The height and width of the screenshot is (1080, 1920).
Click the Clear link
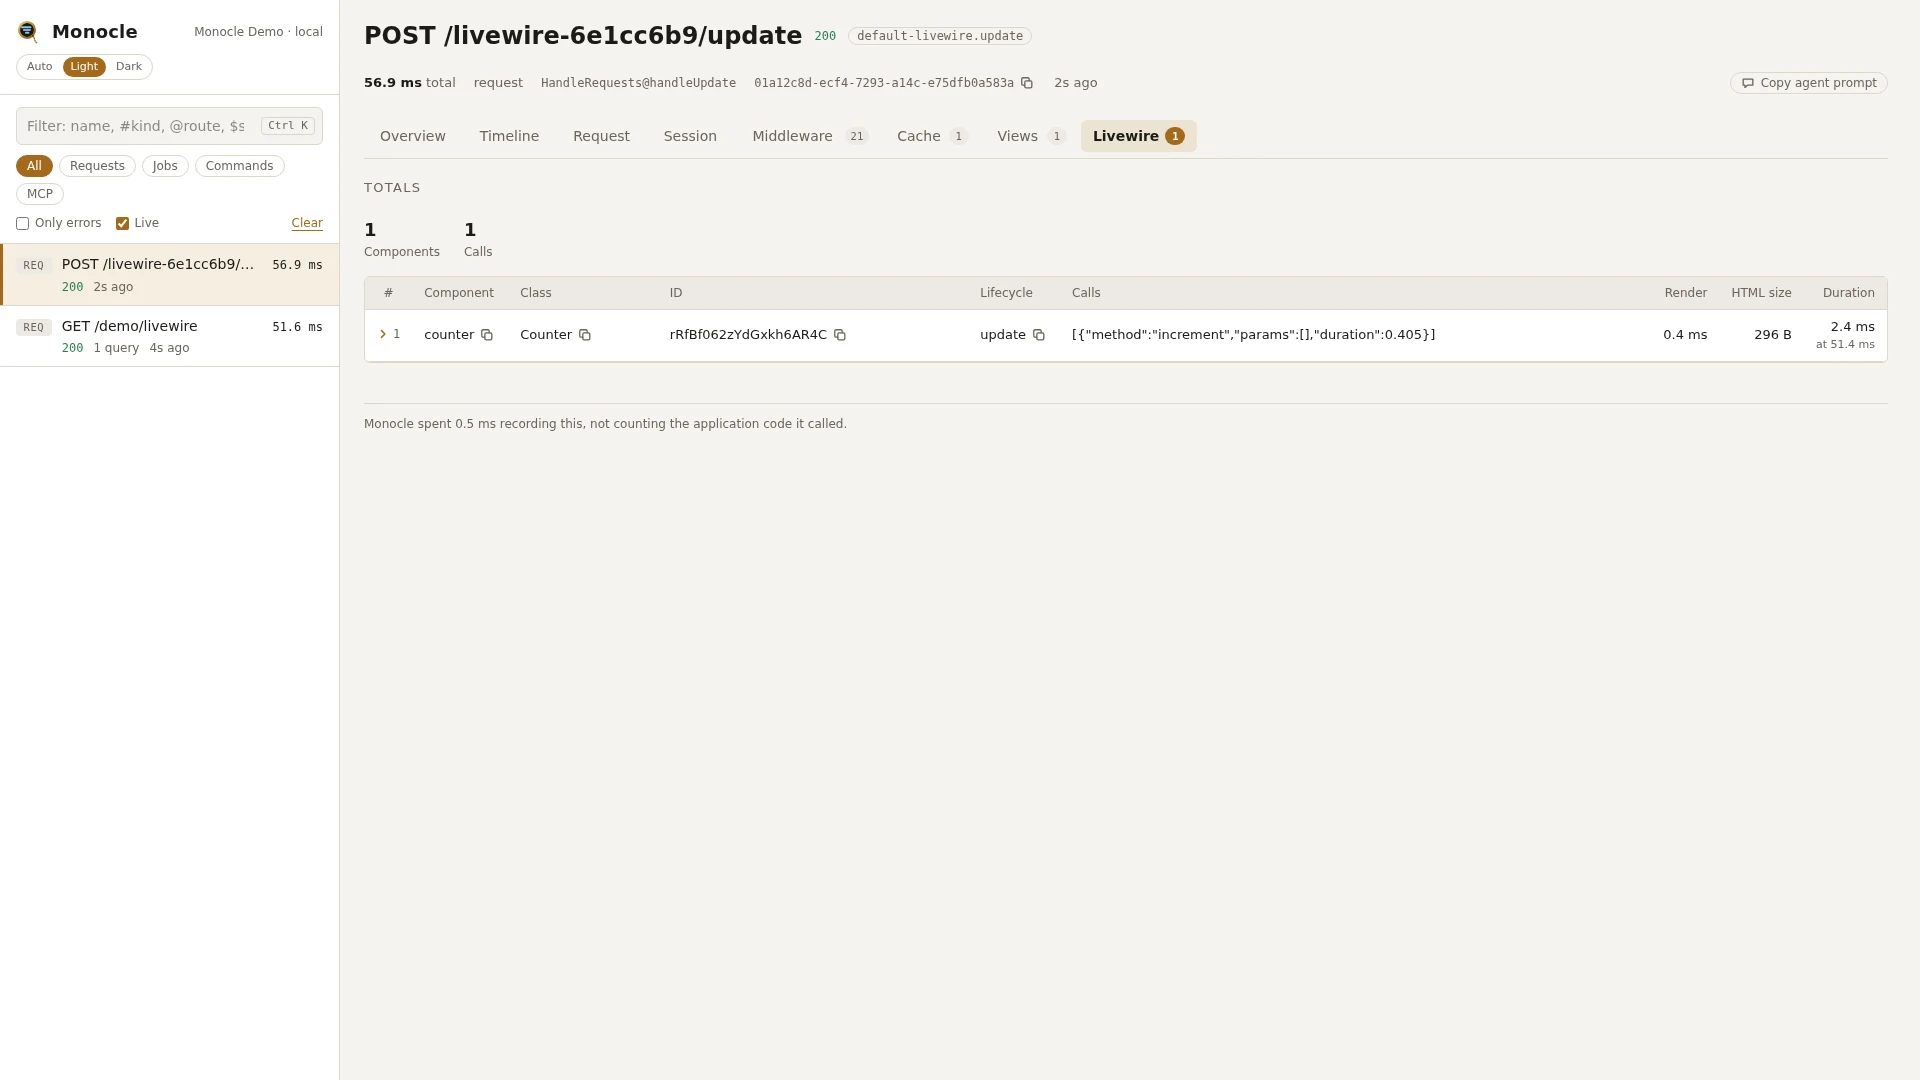pyautogui.click(x=307, y=224)
